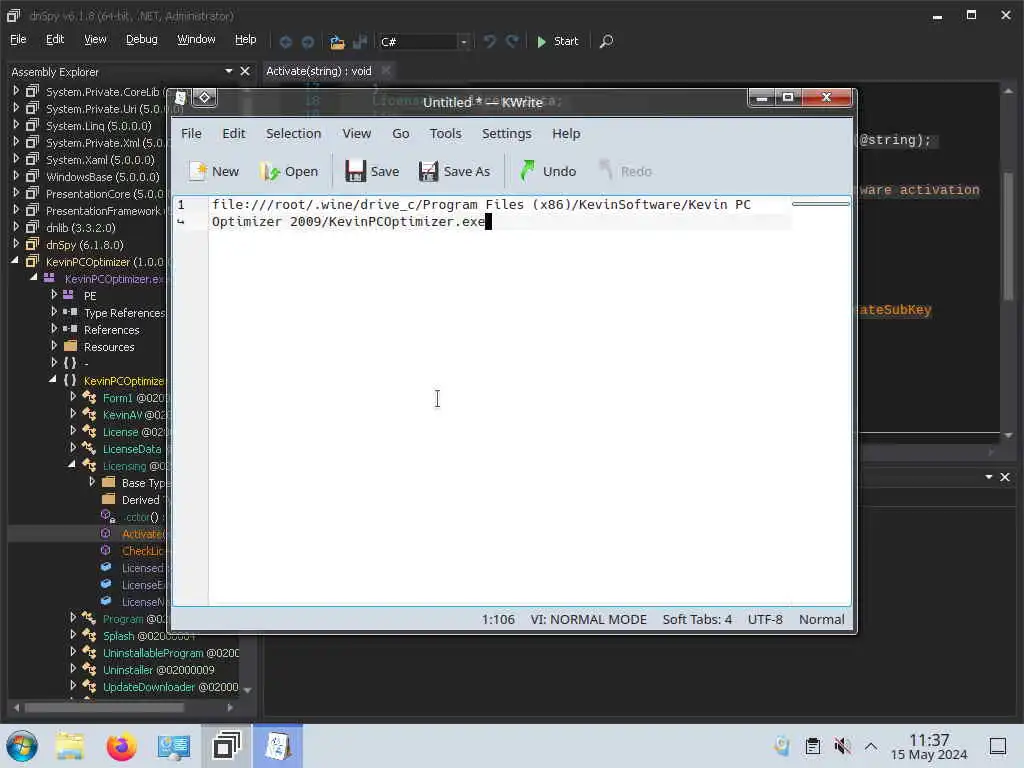Select the References tree item
This screenshot has height=768, width=1024.
click(111, 330)
